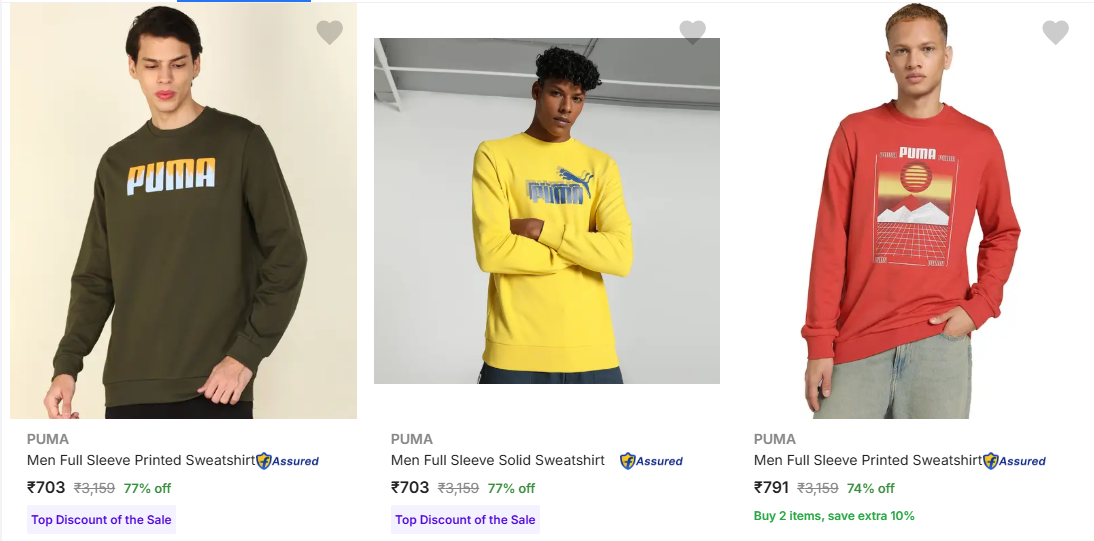Image resolution: width=1094 pixels, height=541 pixels.
Task: Open olive green Puma sweatshirt image
Action: click(183, 211)
